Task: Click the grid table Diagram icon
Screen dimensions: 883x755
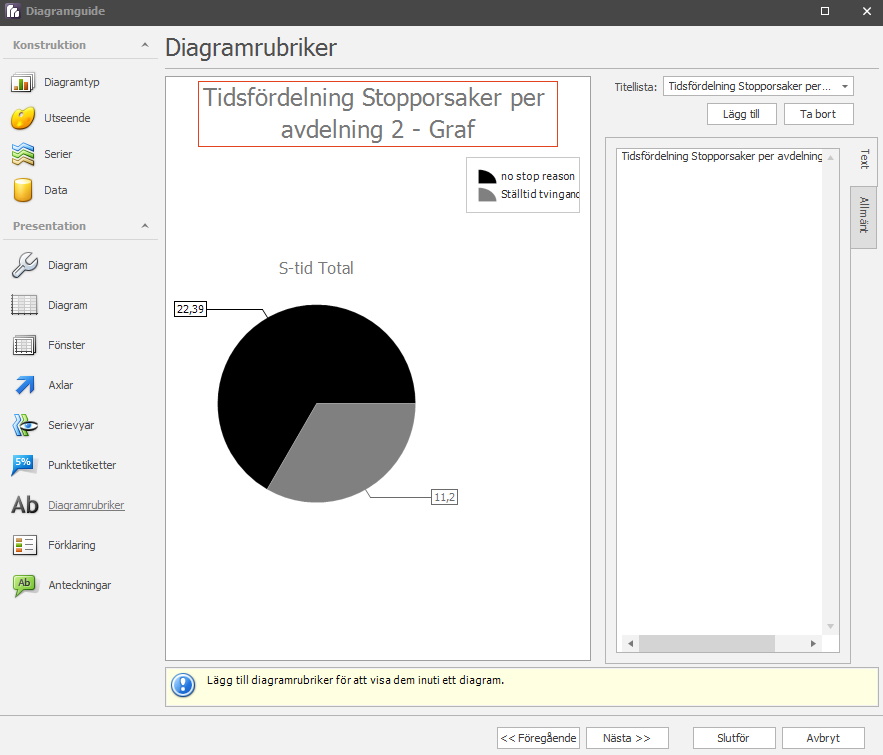Action: pyautogui.click(x=25, y=305)
